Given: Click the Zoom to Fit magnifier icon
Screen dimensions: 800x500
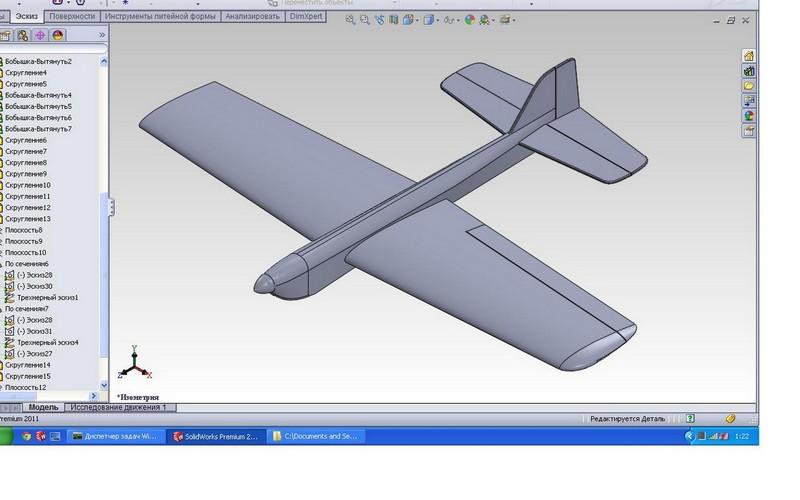Looking at the screenshot, I should point(350,19).
